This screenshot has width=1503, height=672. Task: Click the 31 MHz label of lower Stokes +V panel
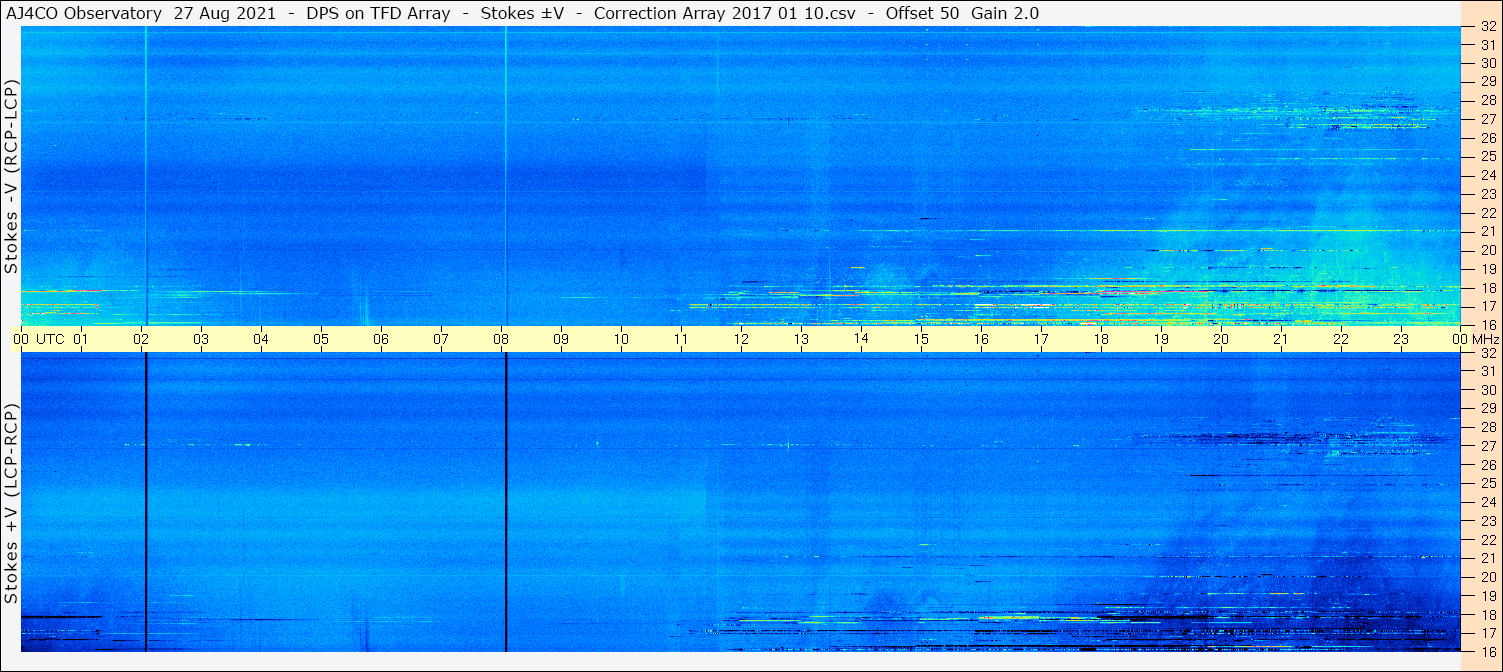1487,371
